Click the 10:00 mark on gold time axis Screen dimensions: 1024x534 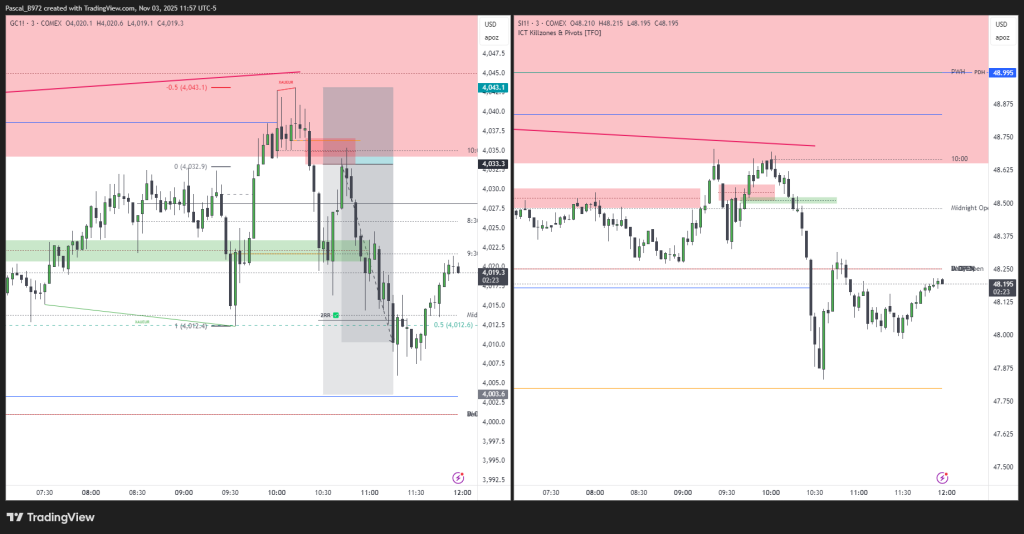277,492
